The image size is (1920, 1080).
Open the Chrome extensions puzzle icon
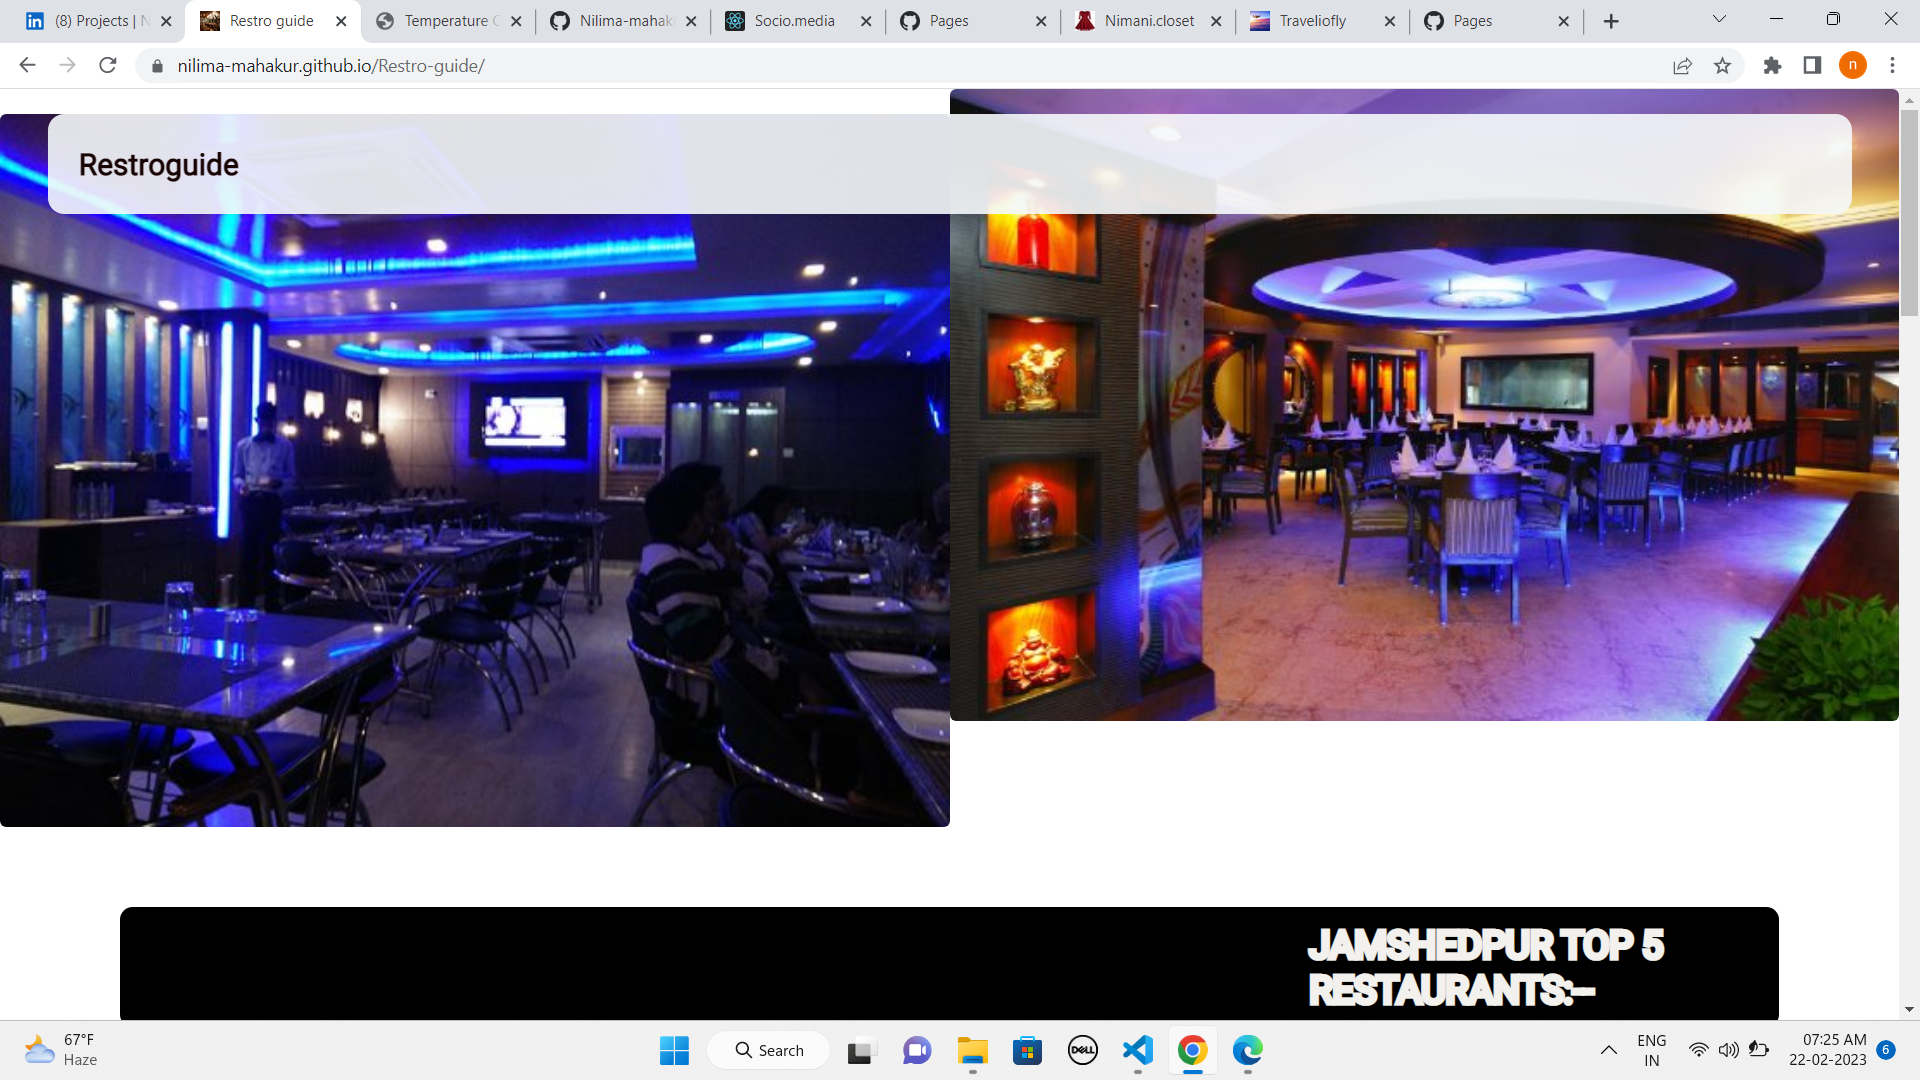tap(1772, 65)
